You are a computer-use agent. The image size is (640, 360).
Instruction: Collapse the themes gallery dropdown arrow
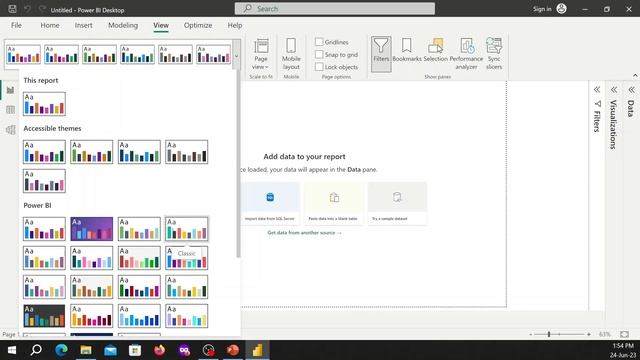coord(236,56)
